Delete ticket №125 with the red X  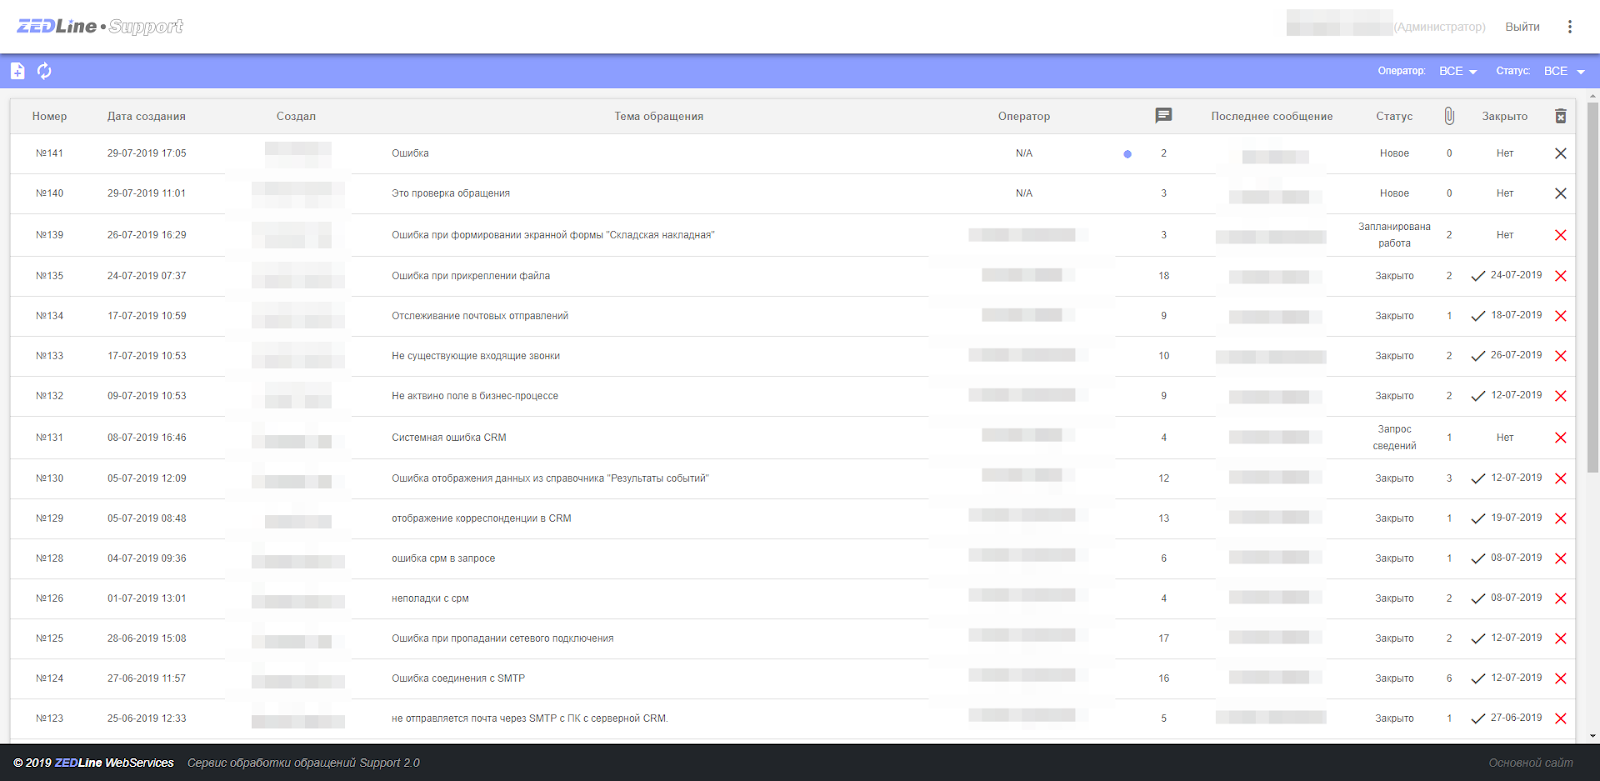click(x=1560, y=639)
